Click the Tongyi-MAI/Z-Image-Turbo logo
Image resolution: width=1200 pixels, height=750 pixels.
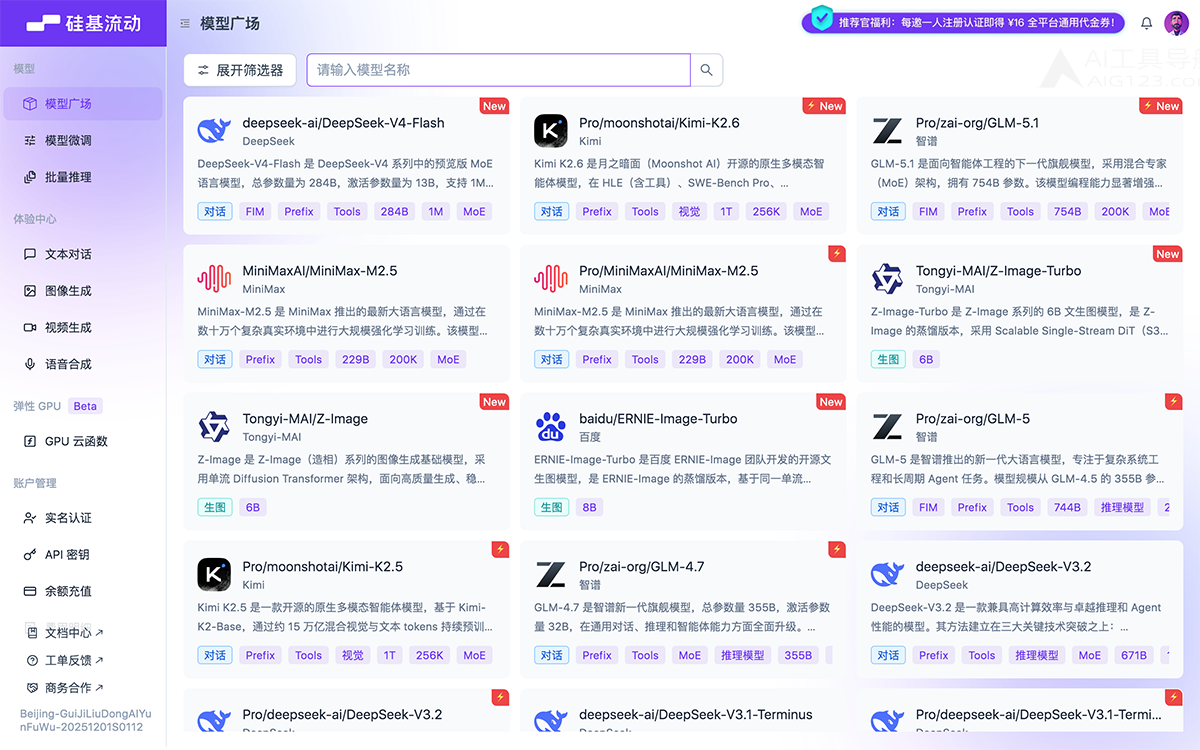(x=887, y=279)
